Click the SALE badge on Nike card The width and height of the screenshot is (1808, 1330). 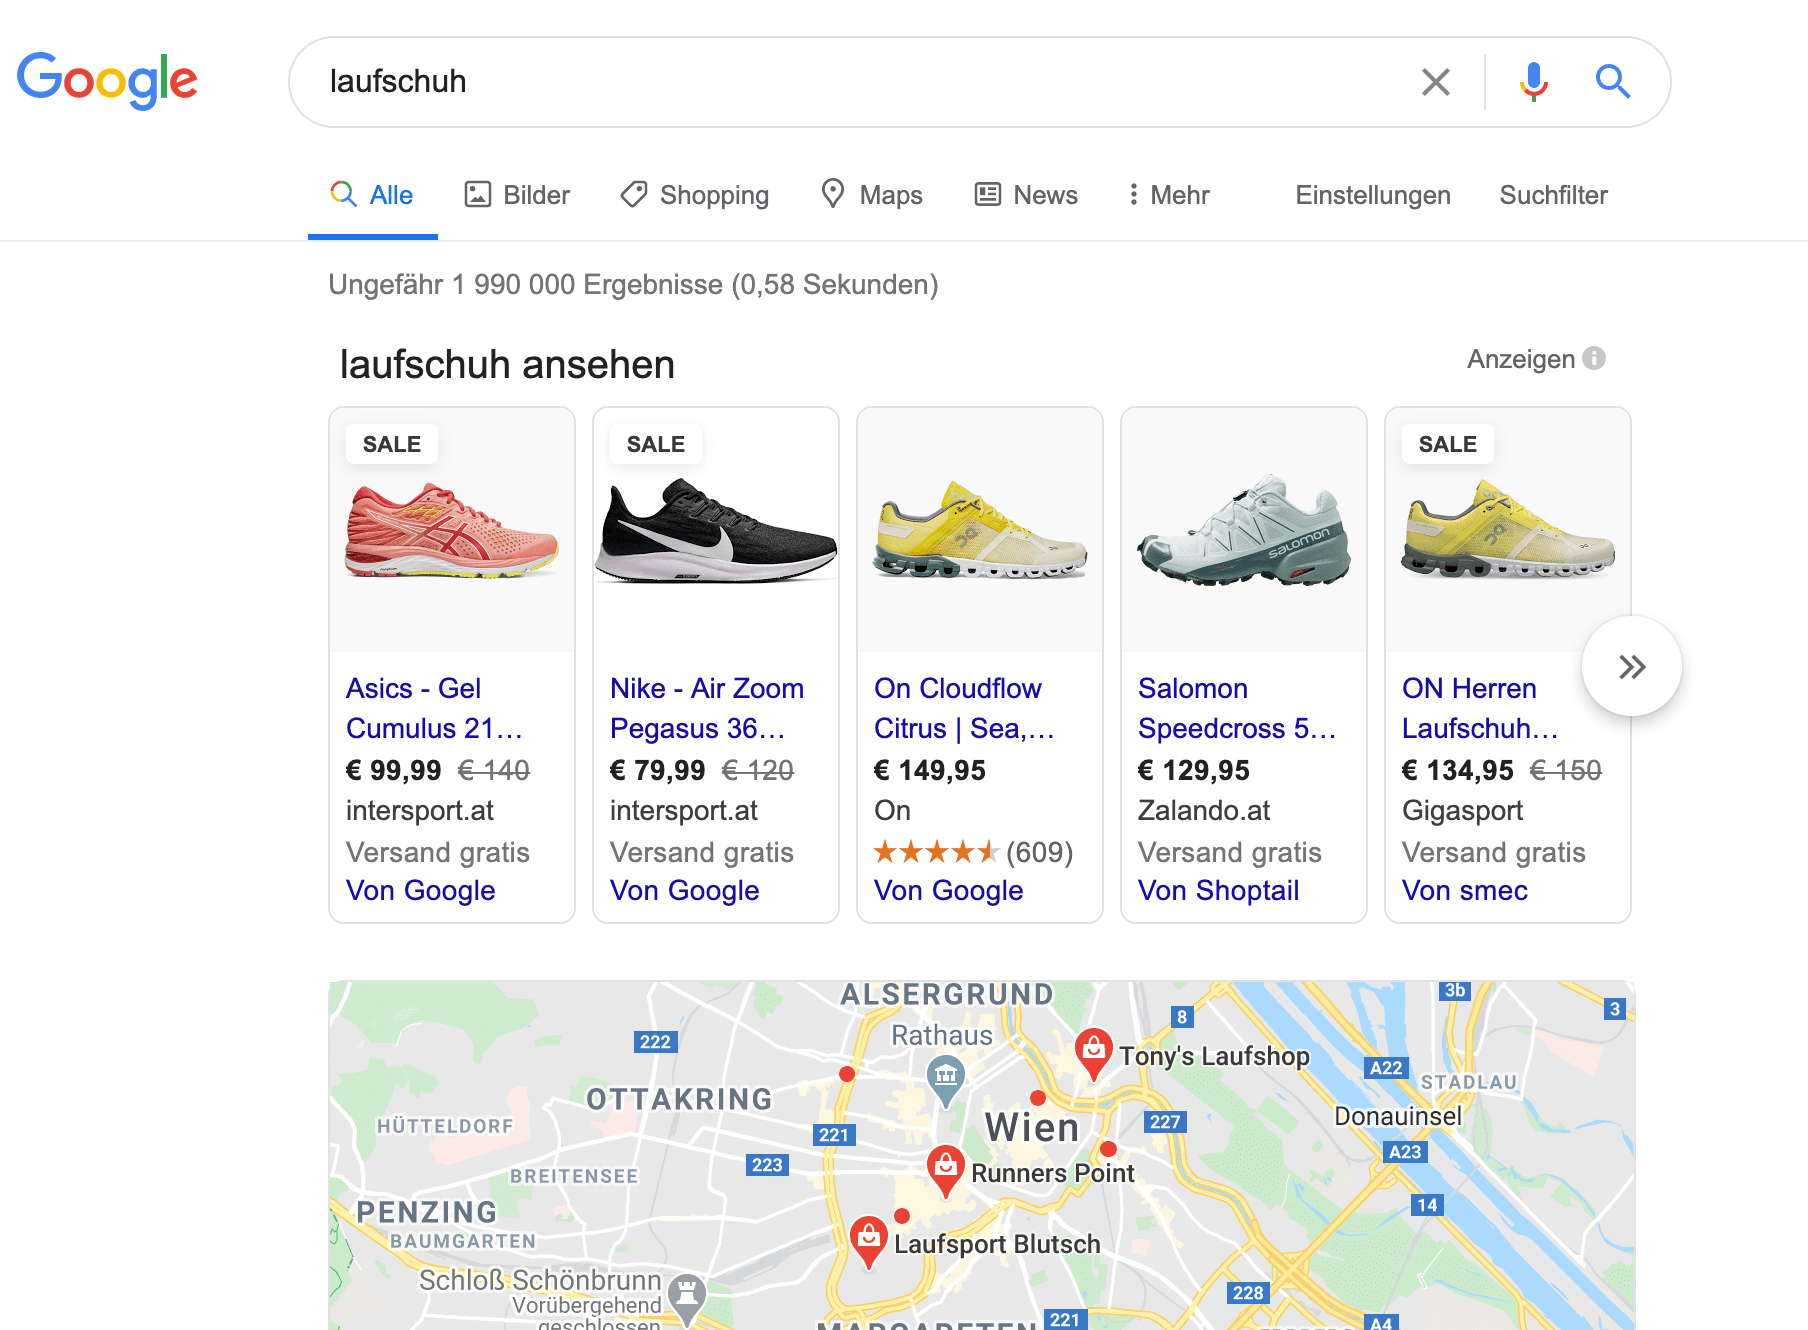(x=656, y=444)
